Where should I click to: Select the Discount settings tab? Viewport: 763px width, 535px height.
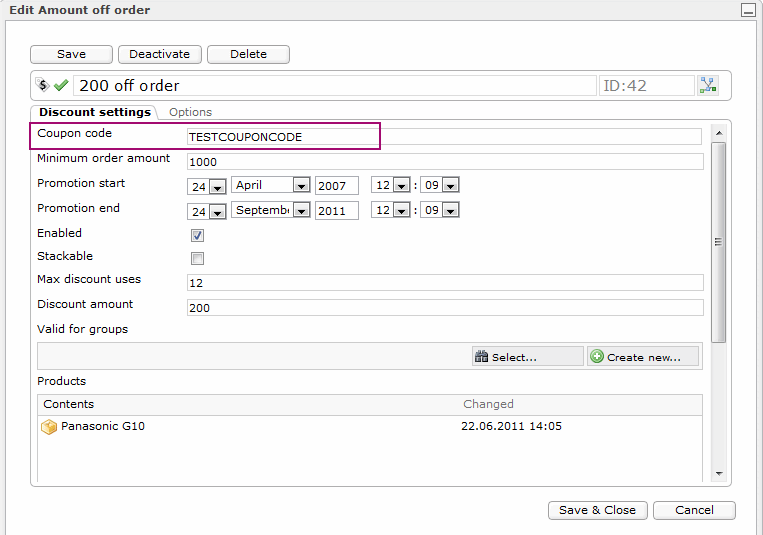[x=95, y=112]
